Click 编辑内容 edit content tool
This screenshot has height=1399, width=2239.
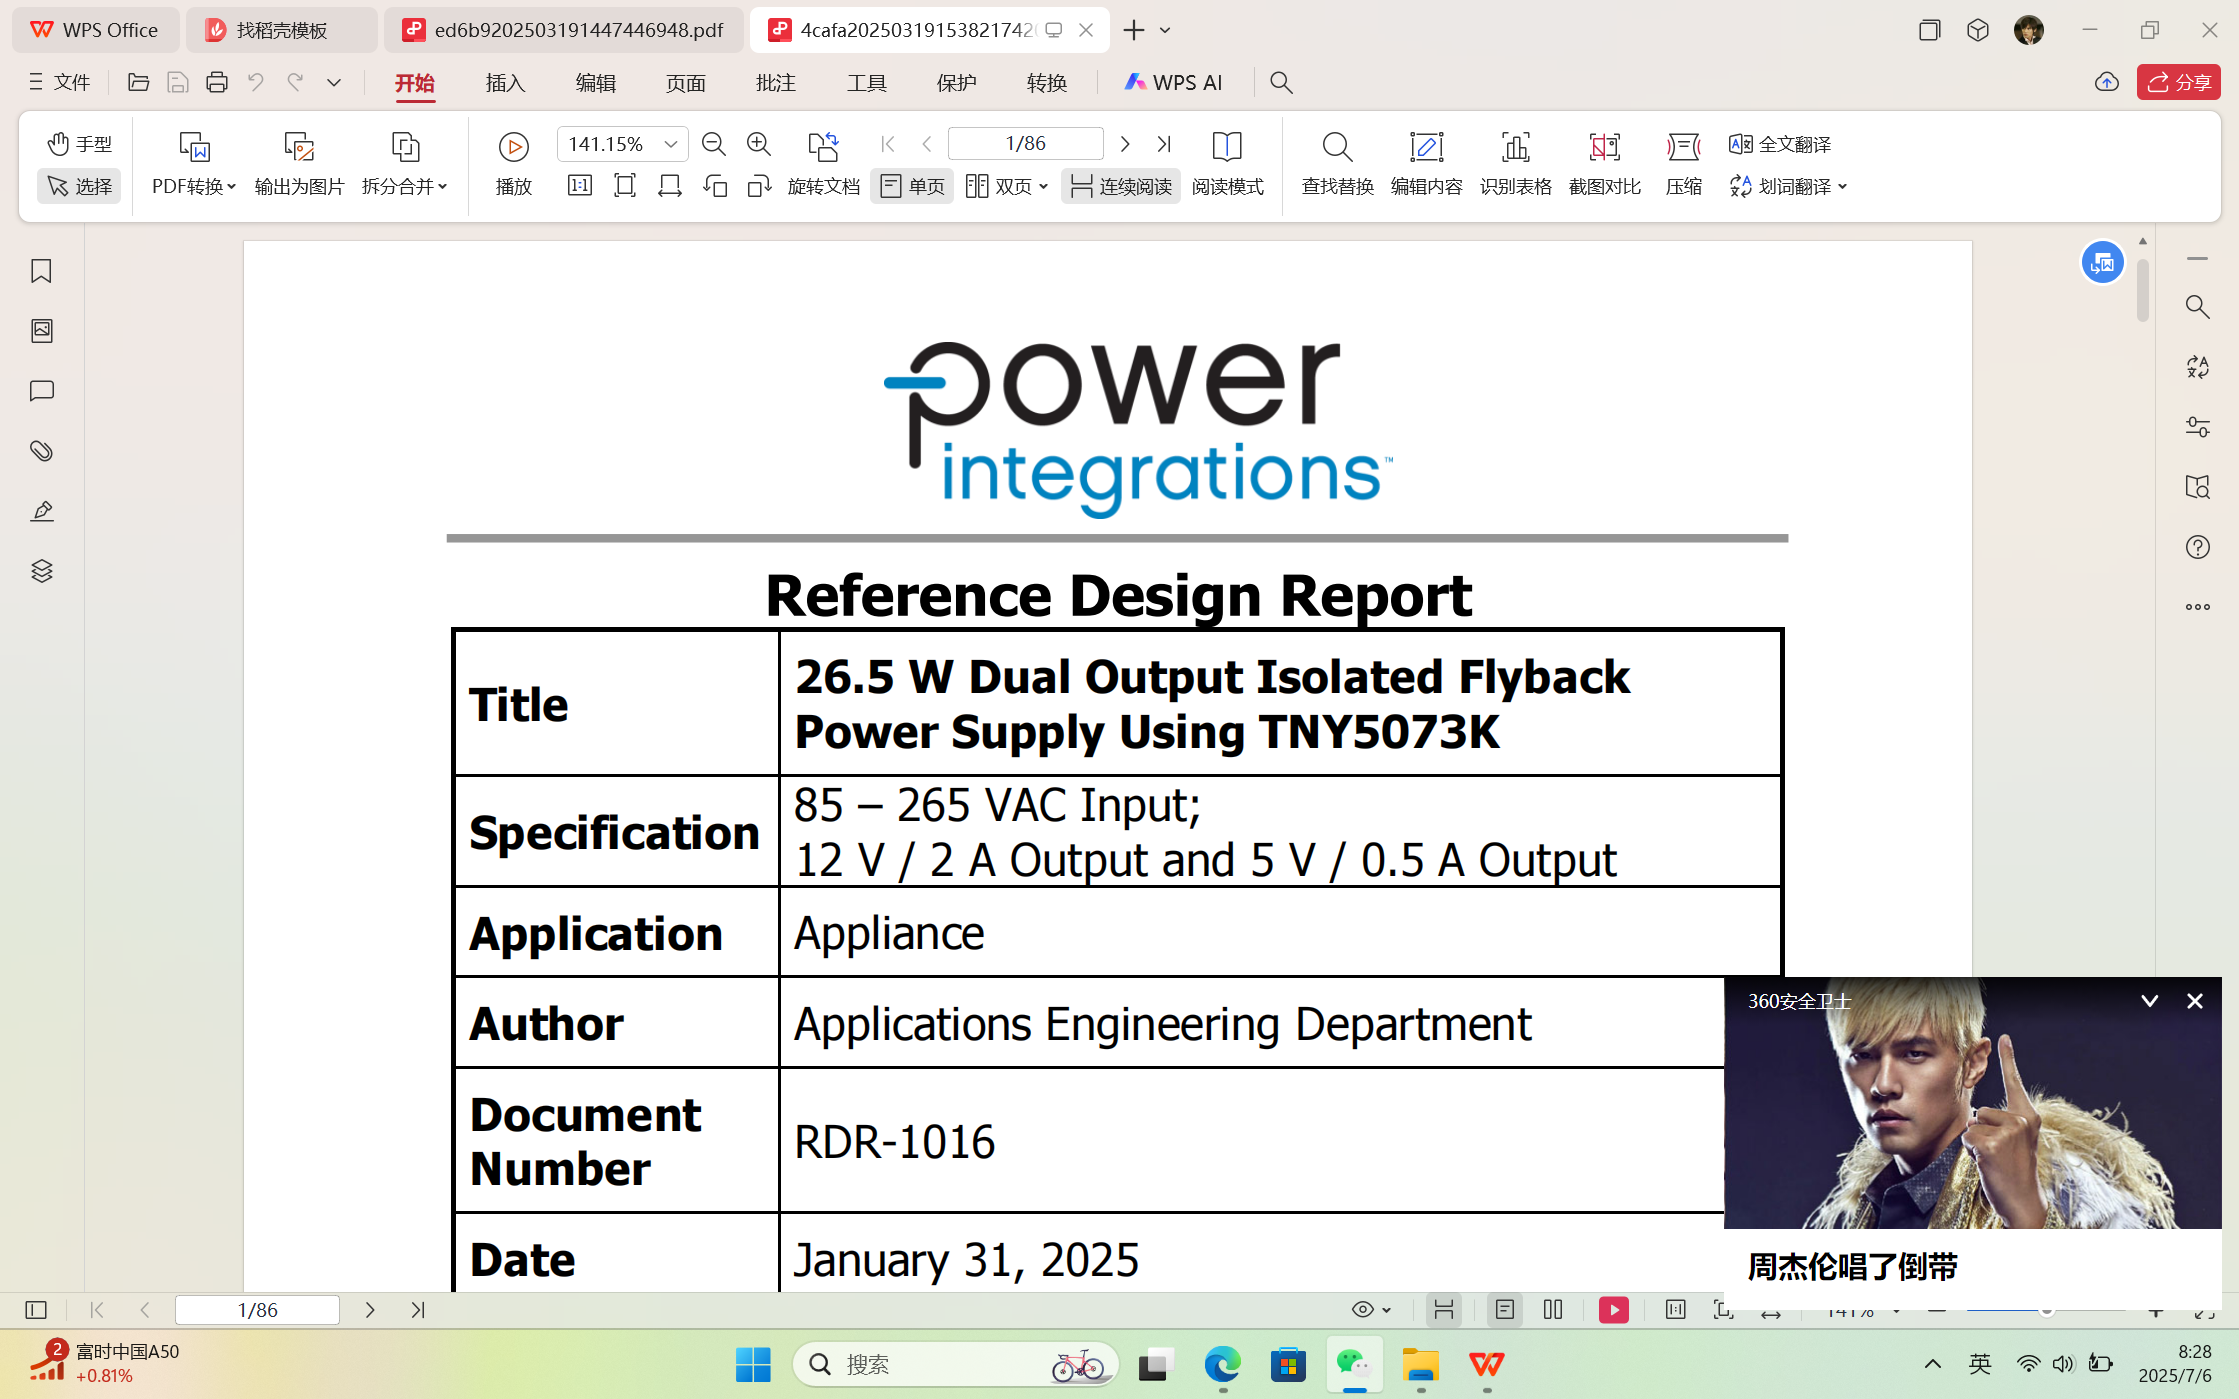(x=1426, y=164)
